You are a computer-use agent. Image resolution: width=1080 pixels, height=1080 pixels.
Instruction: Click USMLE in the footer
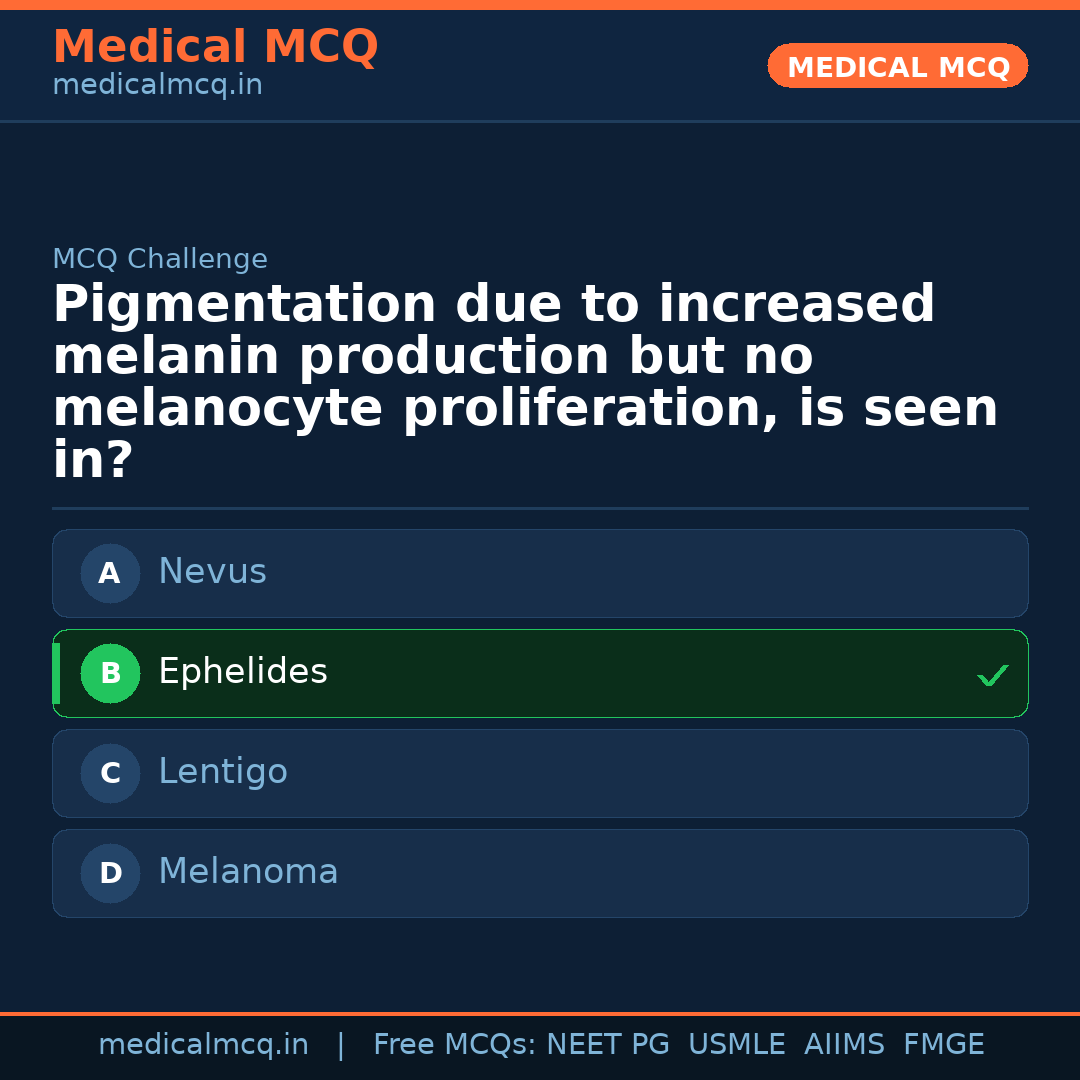(736, 1045)
